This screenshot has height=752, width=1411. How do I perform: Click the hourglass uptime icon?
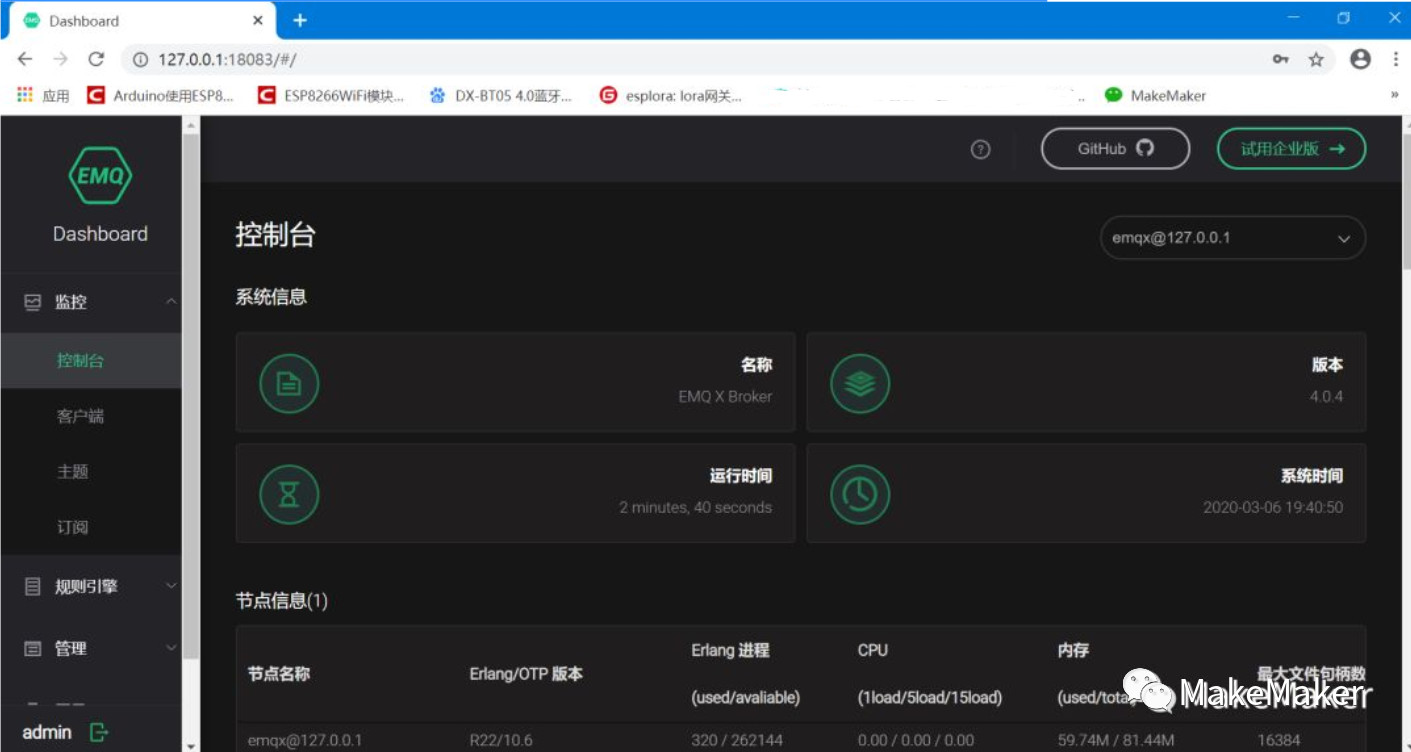click(289, 494)
